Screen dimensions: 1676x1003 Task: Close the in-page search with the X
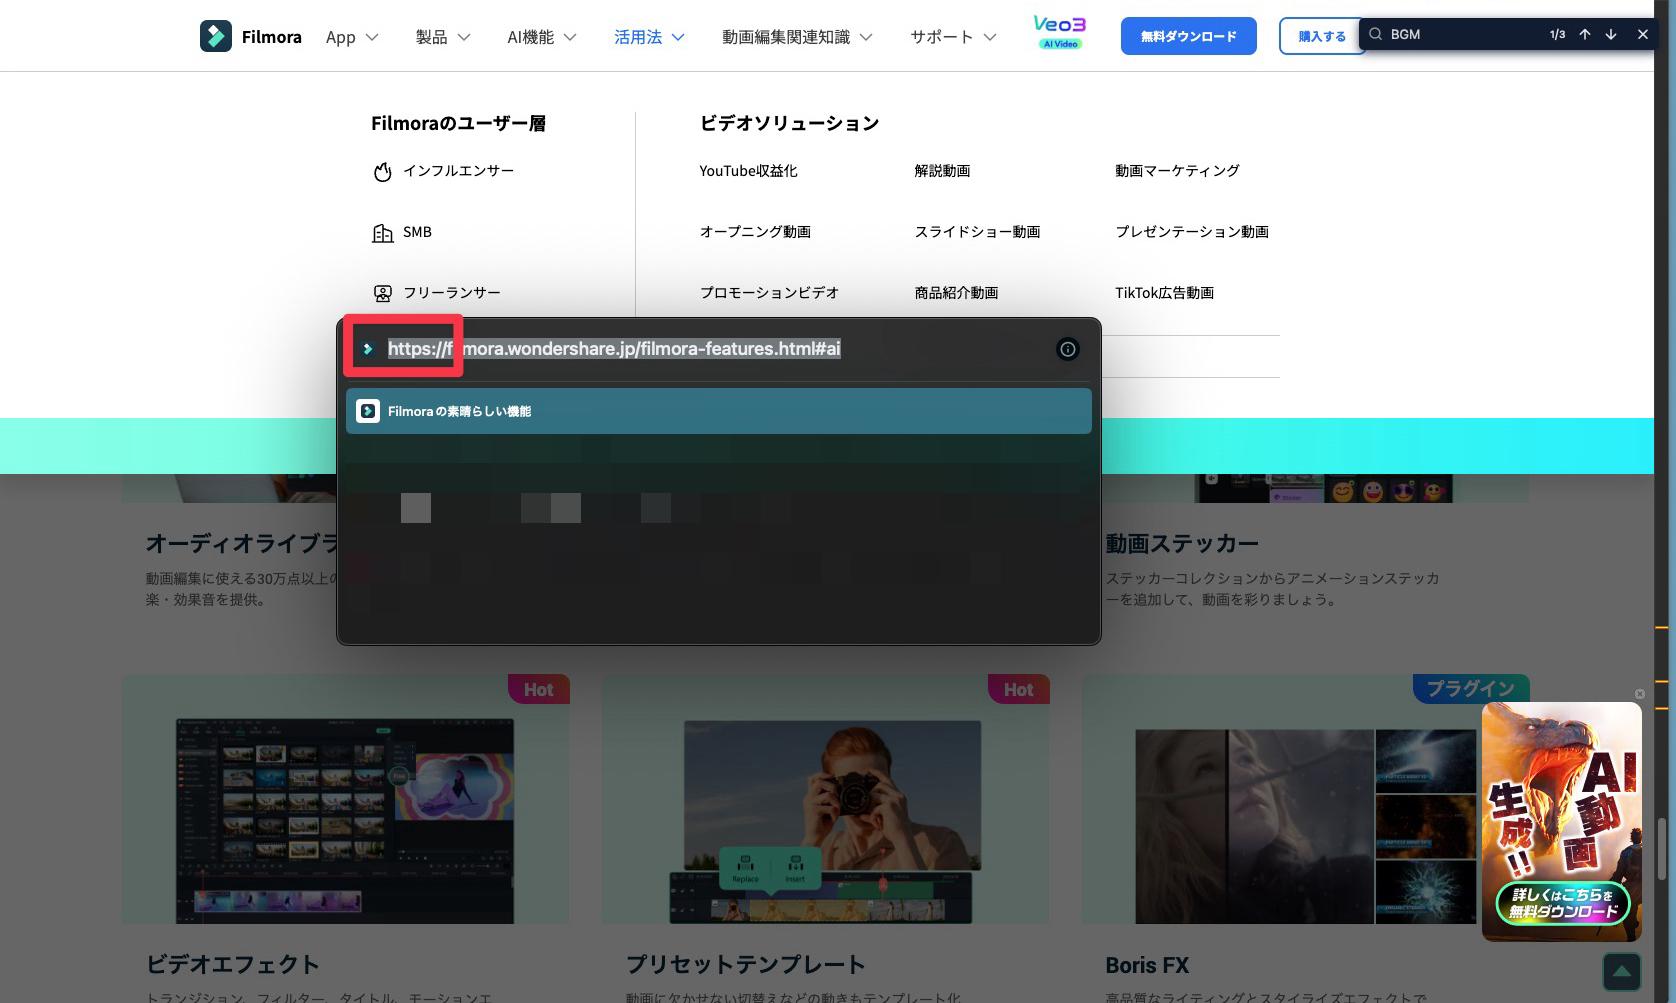[1642, 34]
